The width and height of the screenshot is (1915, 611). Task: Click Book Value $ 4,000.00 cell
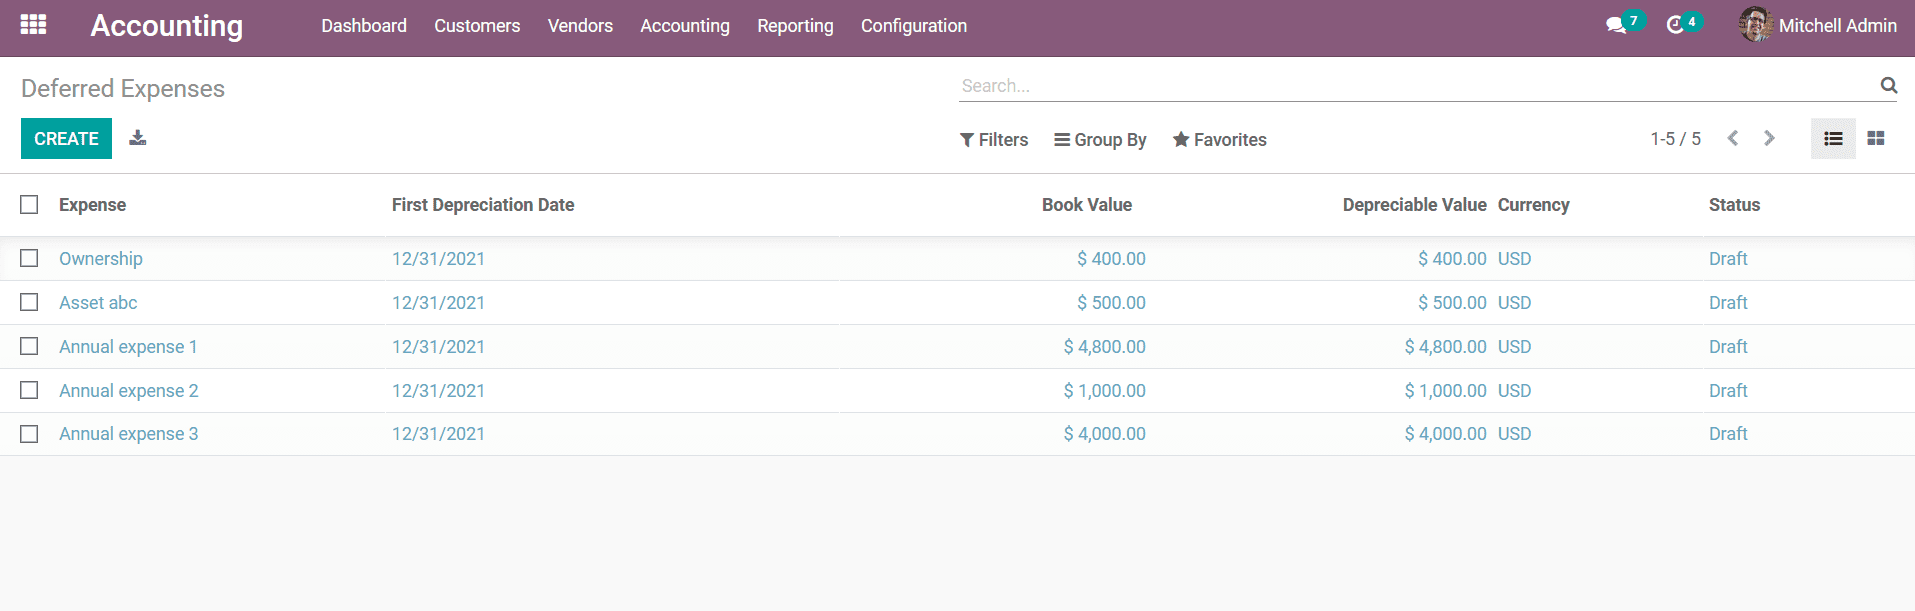tap(1104, 434)
